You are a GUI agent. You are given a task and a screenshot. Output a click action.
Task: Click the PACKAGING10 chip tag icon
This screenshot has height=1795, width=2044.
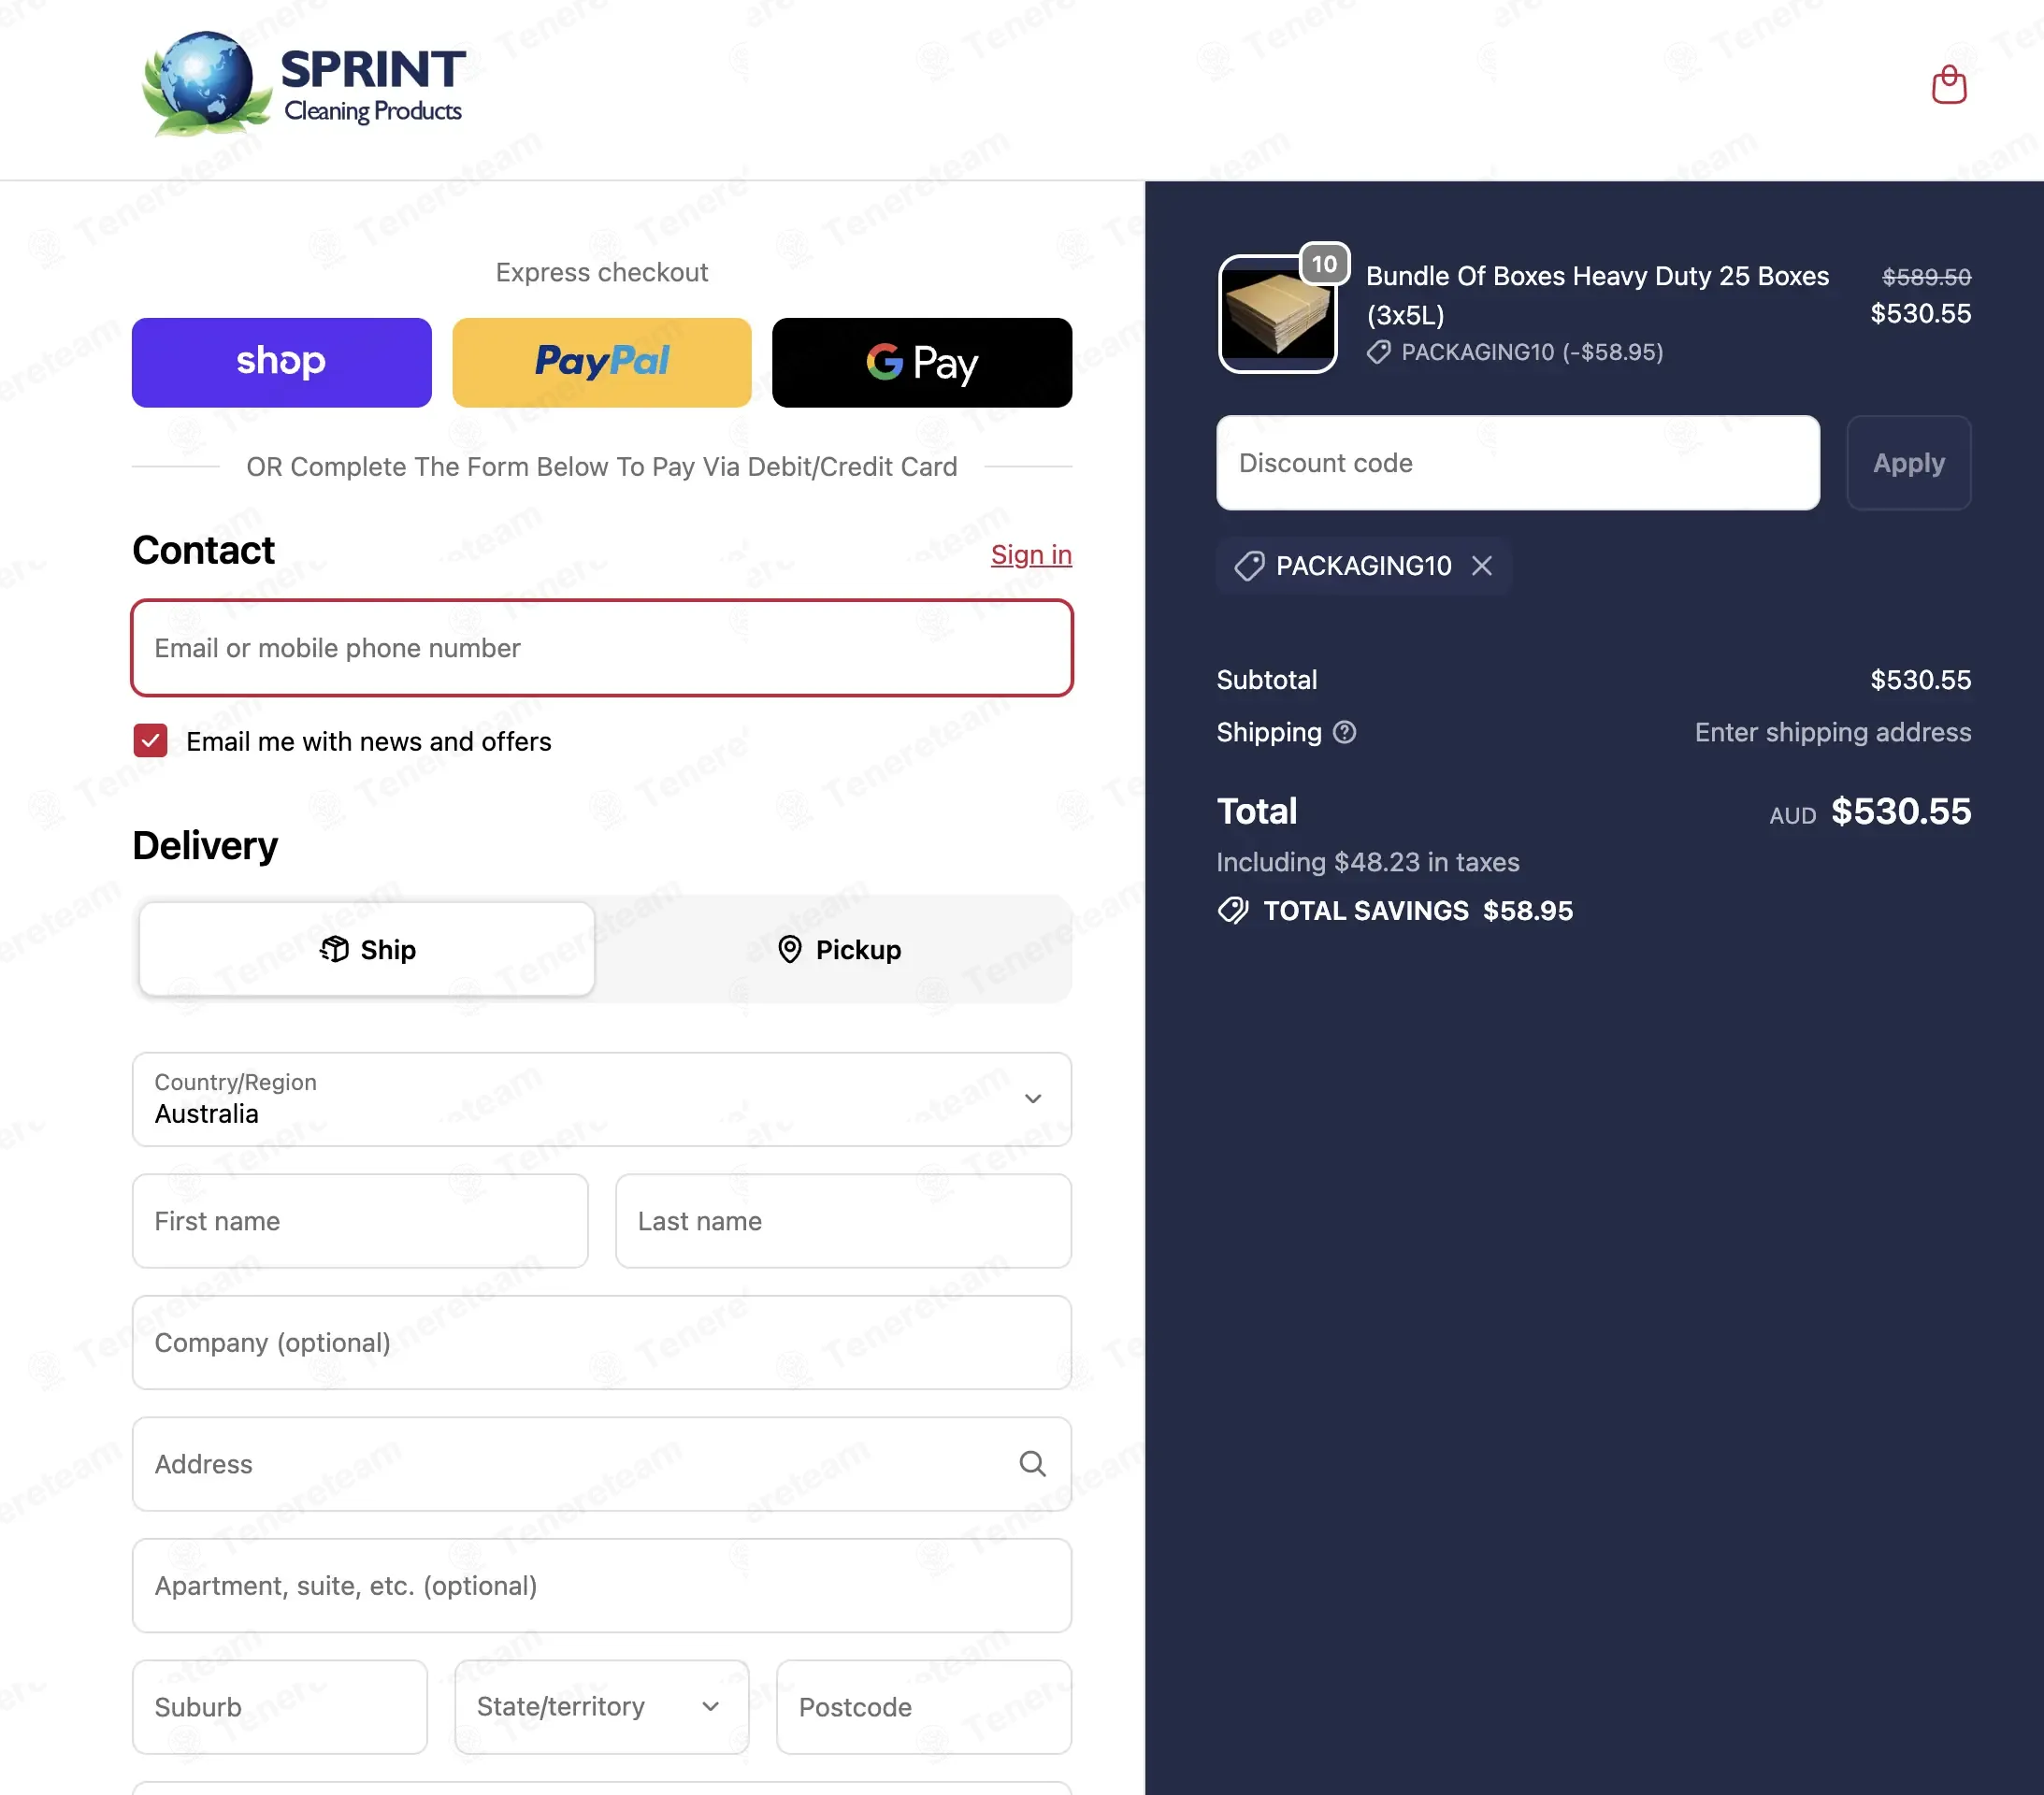coord(1249,566)
